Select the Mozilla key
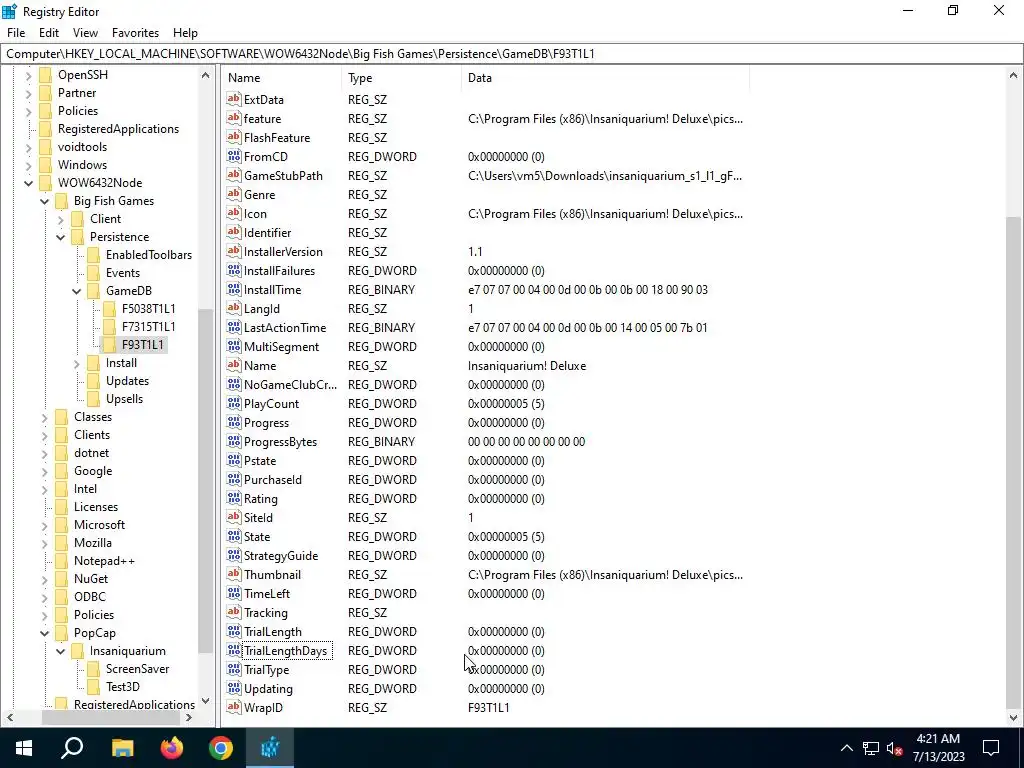The width and height of the screenshot is (1024, 768). click(93, 543)
